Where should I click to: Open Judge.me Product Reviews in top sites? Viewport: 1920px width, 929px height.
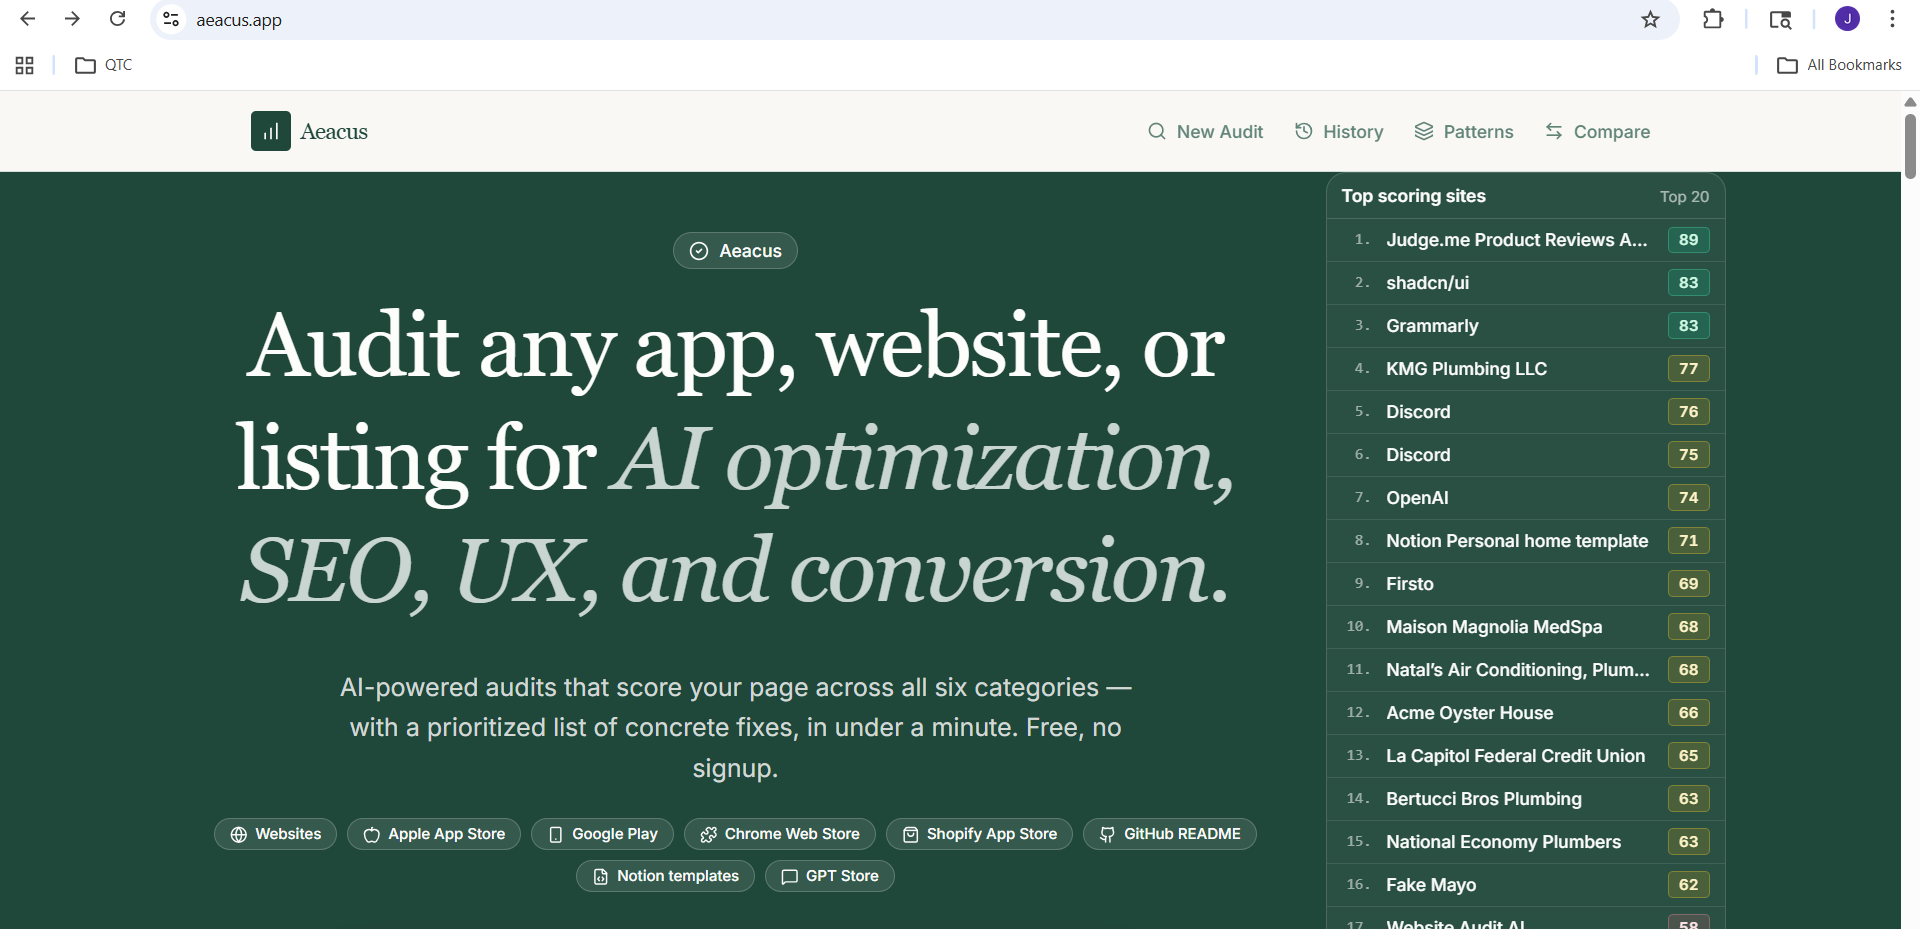coord(1526,240)
